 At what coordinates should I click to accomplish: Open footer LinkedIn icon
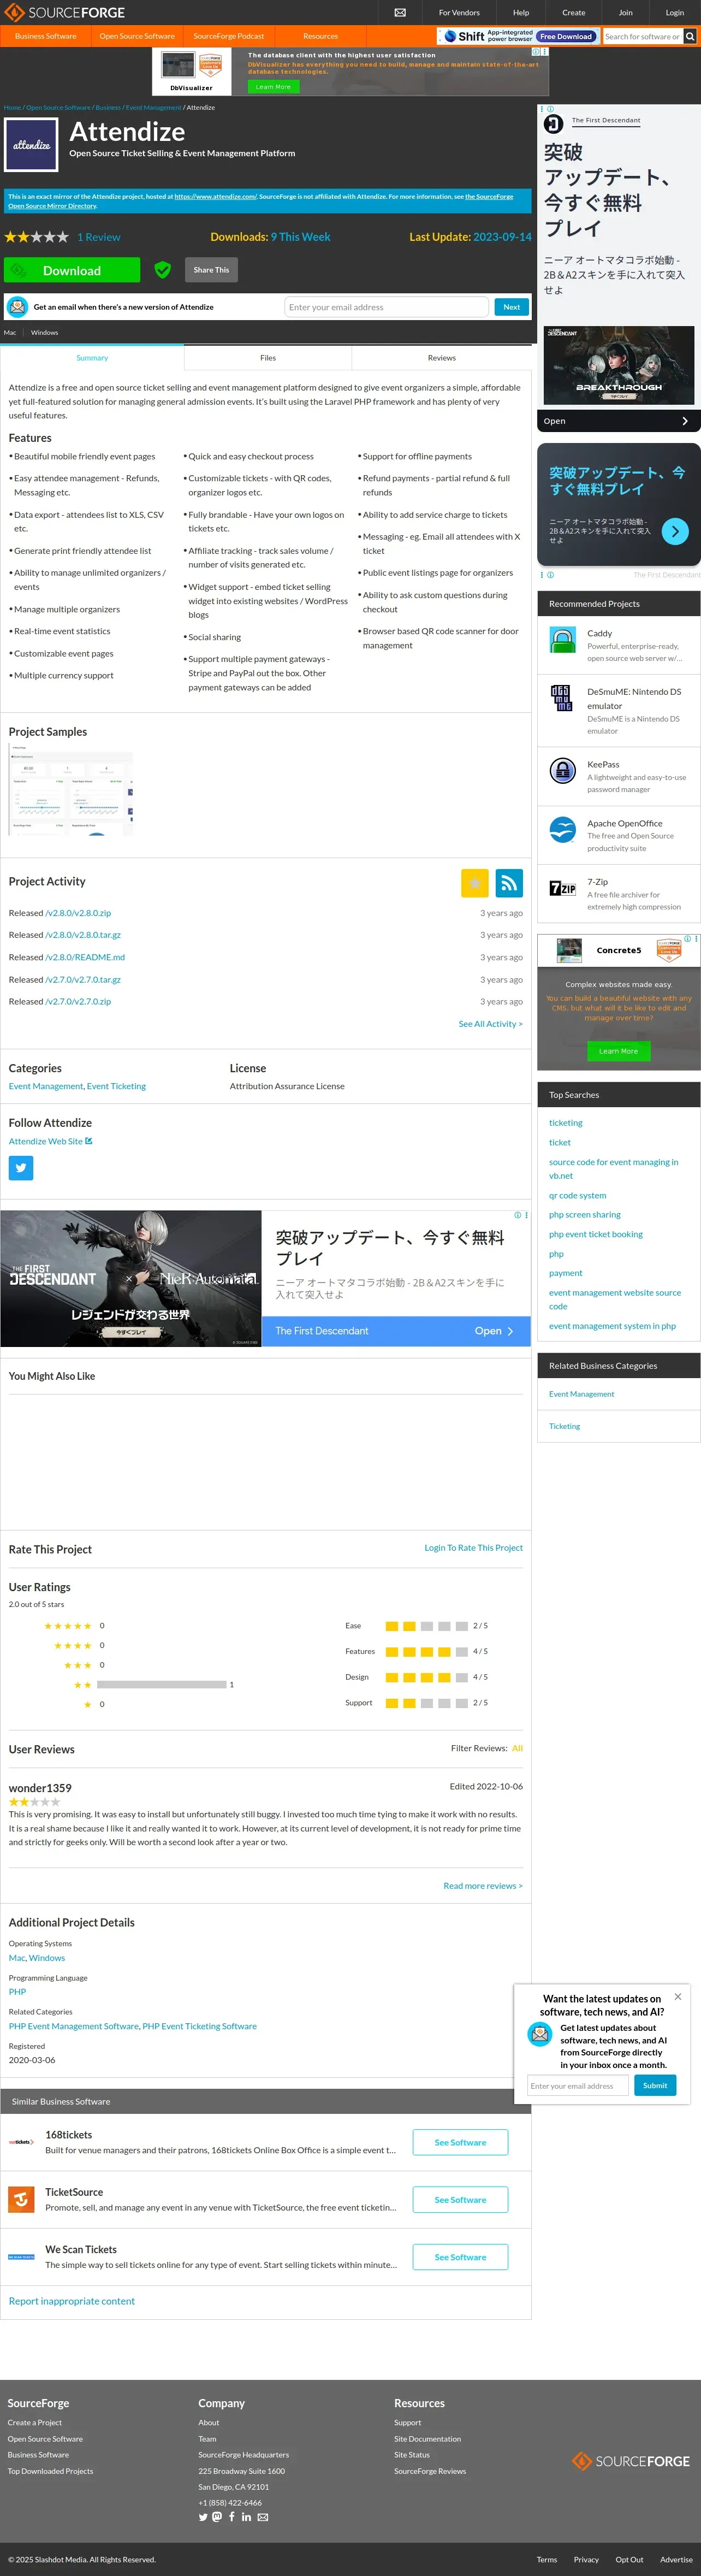pos(246,2517)
